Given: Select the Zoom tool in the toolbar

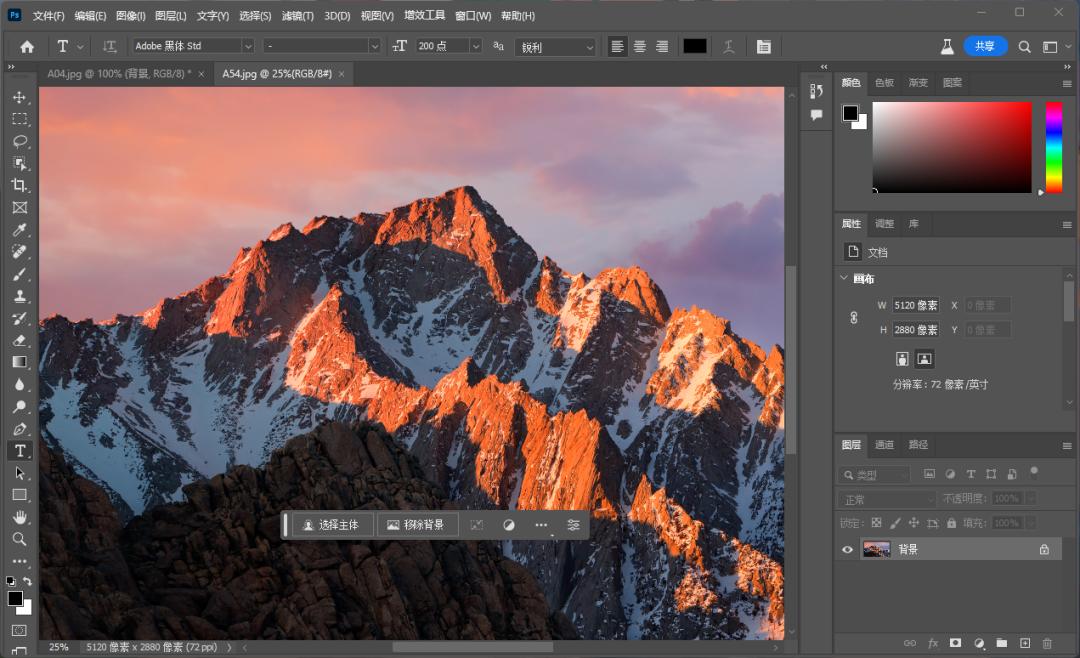Looking at the screenshot, I should [x=20, y=539].
